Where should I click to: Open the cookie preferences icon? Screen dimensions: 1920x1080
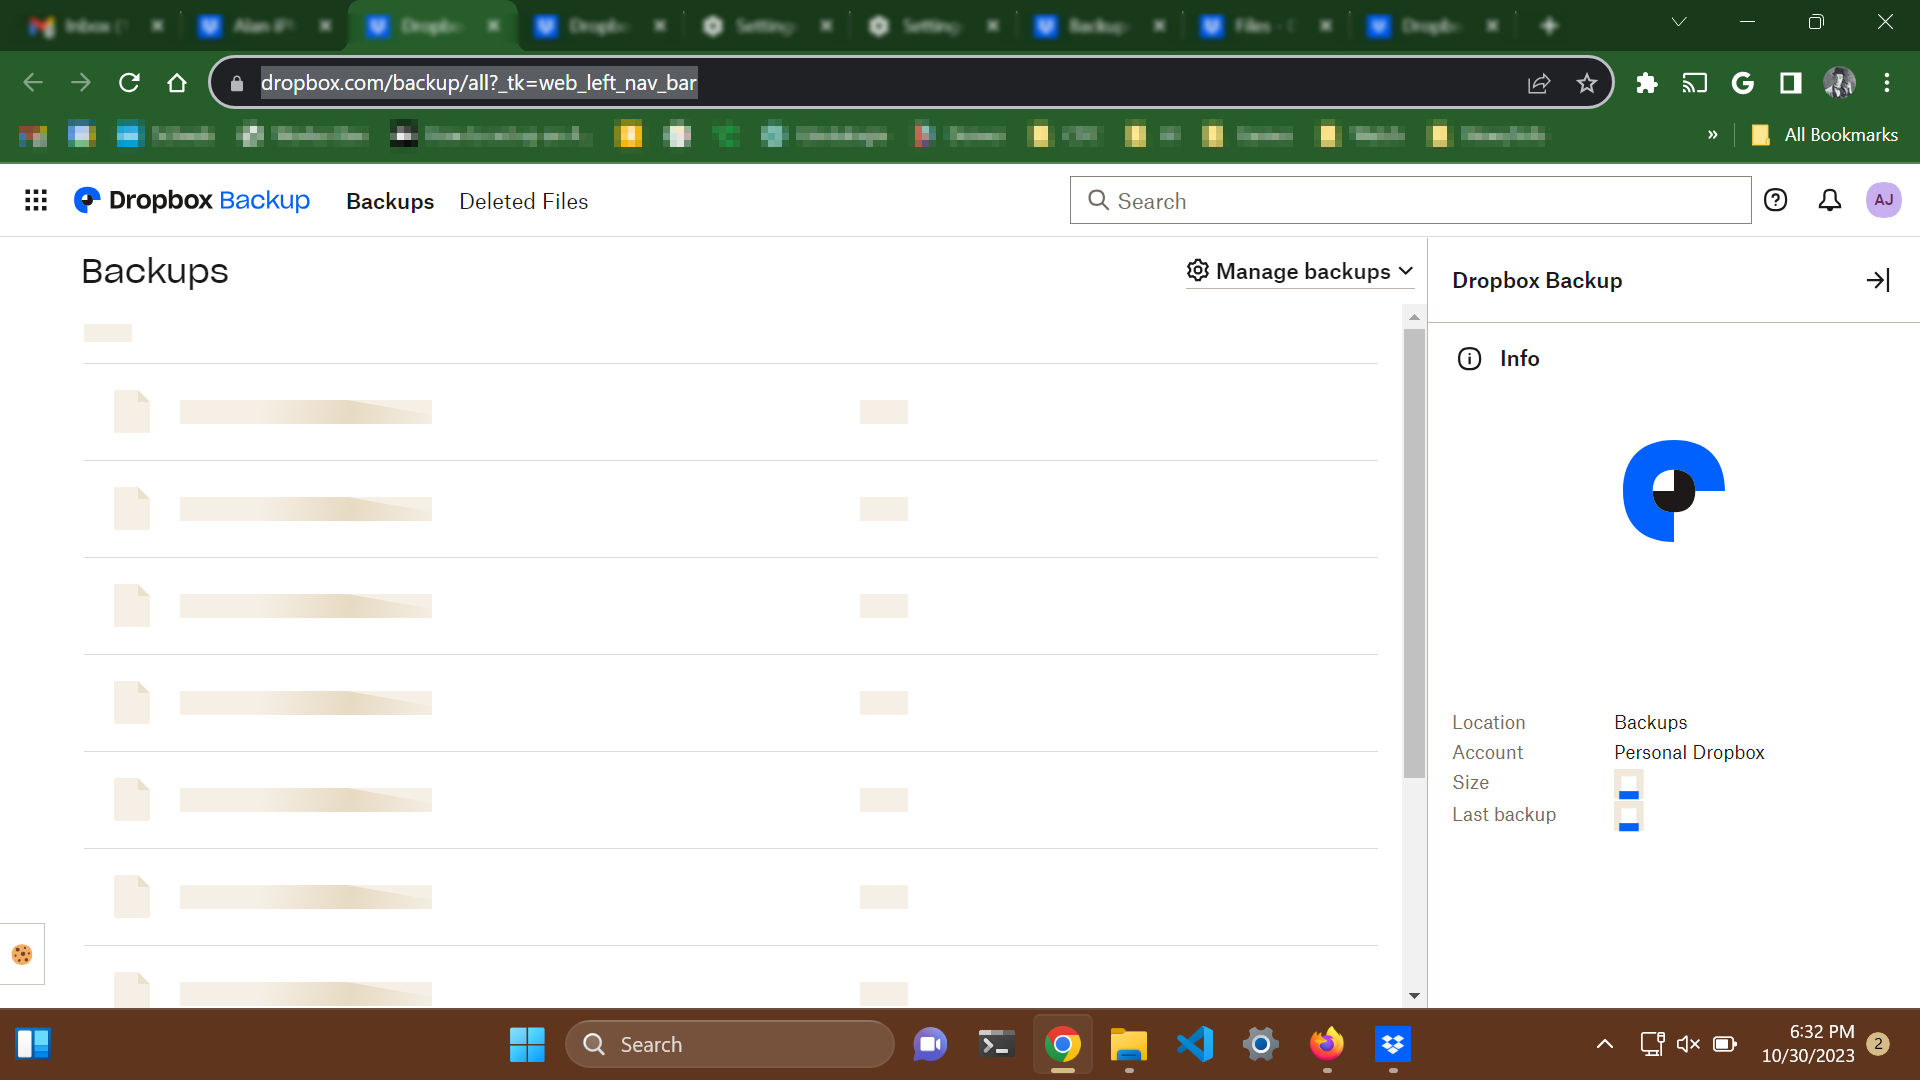tap(24, 953)
